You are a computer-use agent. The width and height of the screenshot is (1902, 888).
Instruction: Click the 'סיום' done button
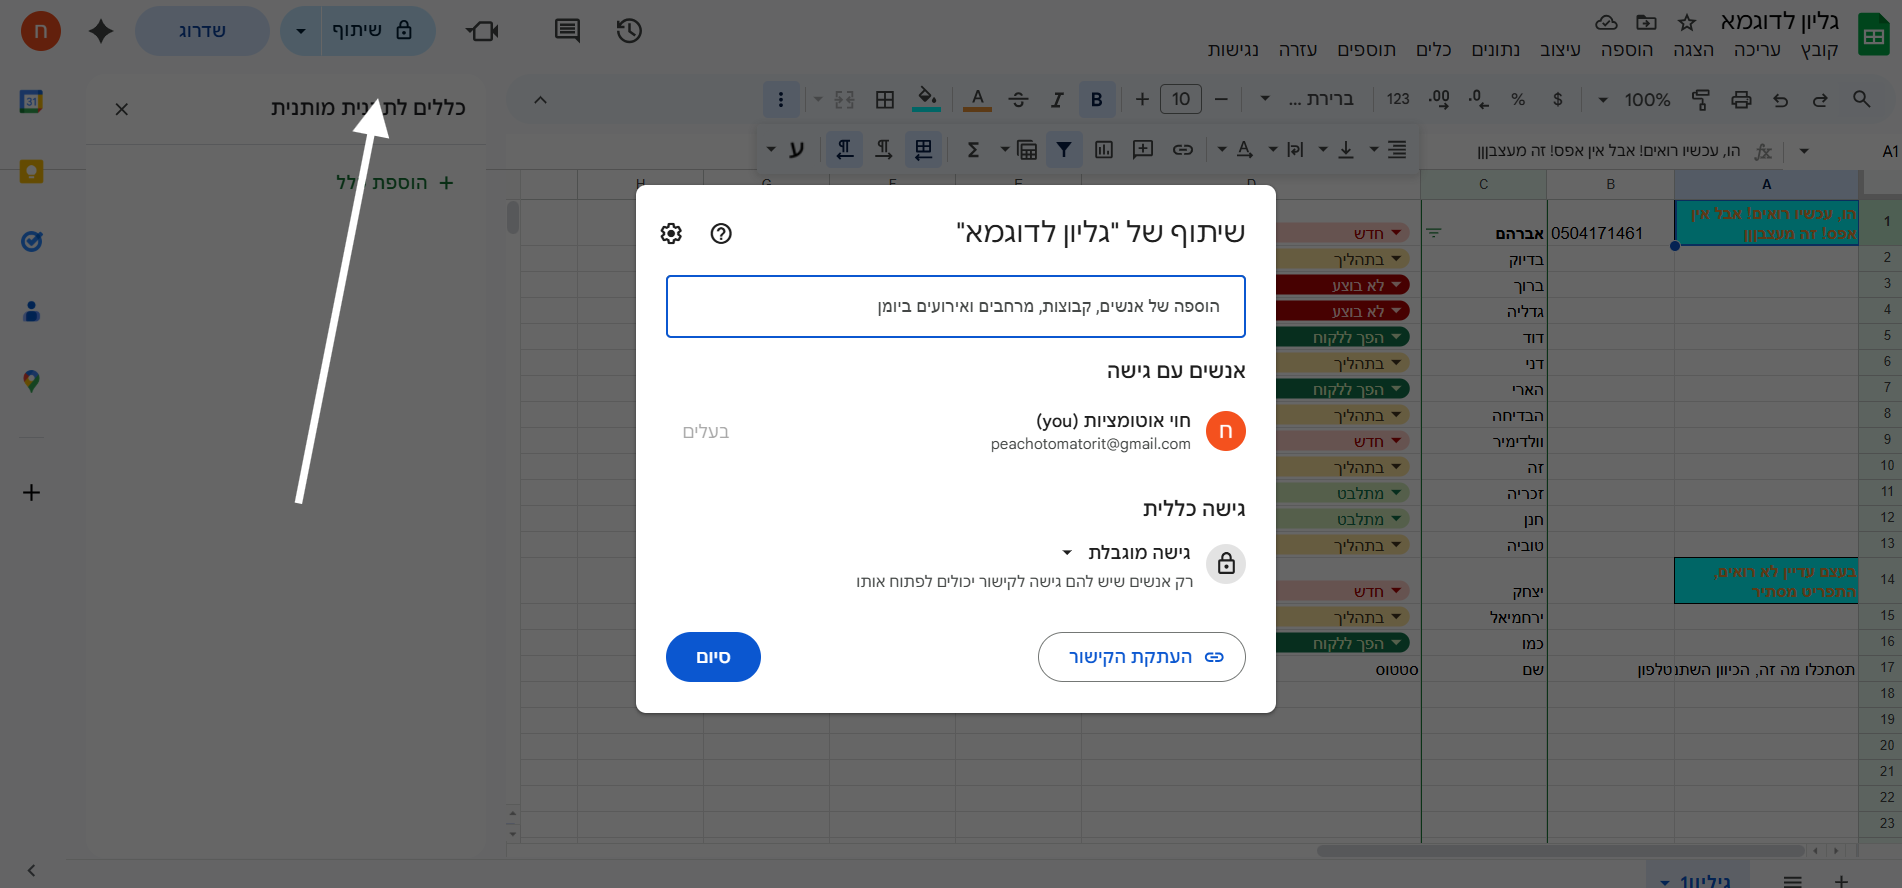pos(713,657)
